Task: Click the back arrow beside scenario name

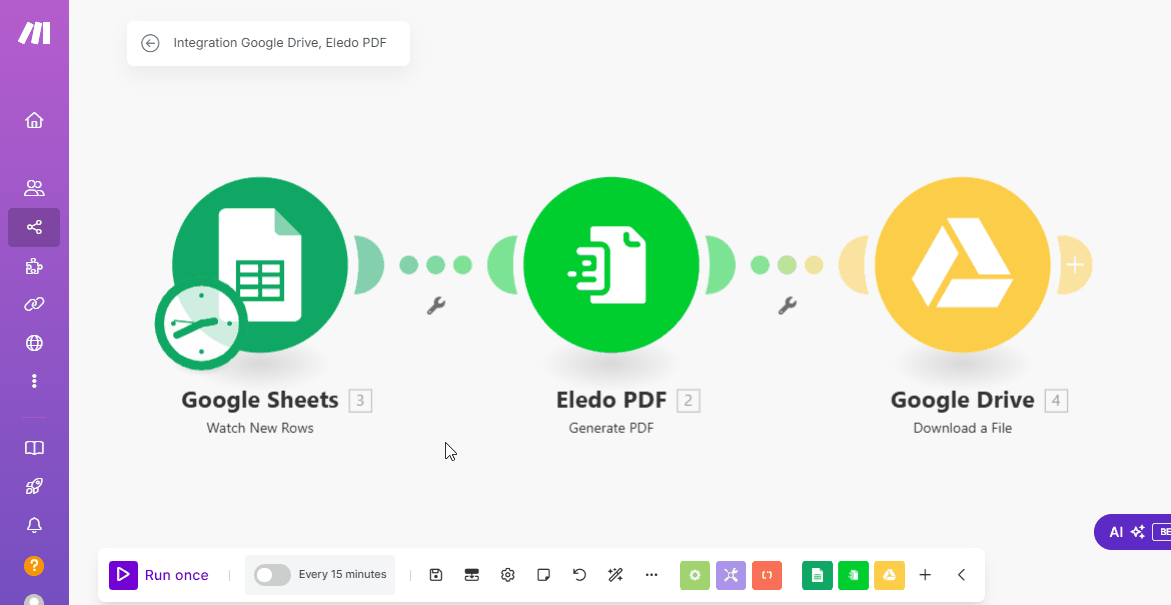Action: 150,43
